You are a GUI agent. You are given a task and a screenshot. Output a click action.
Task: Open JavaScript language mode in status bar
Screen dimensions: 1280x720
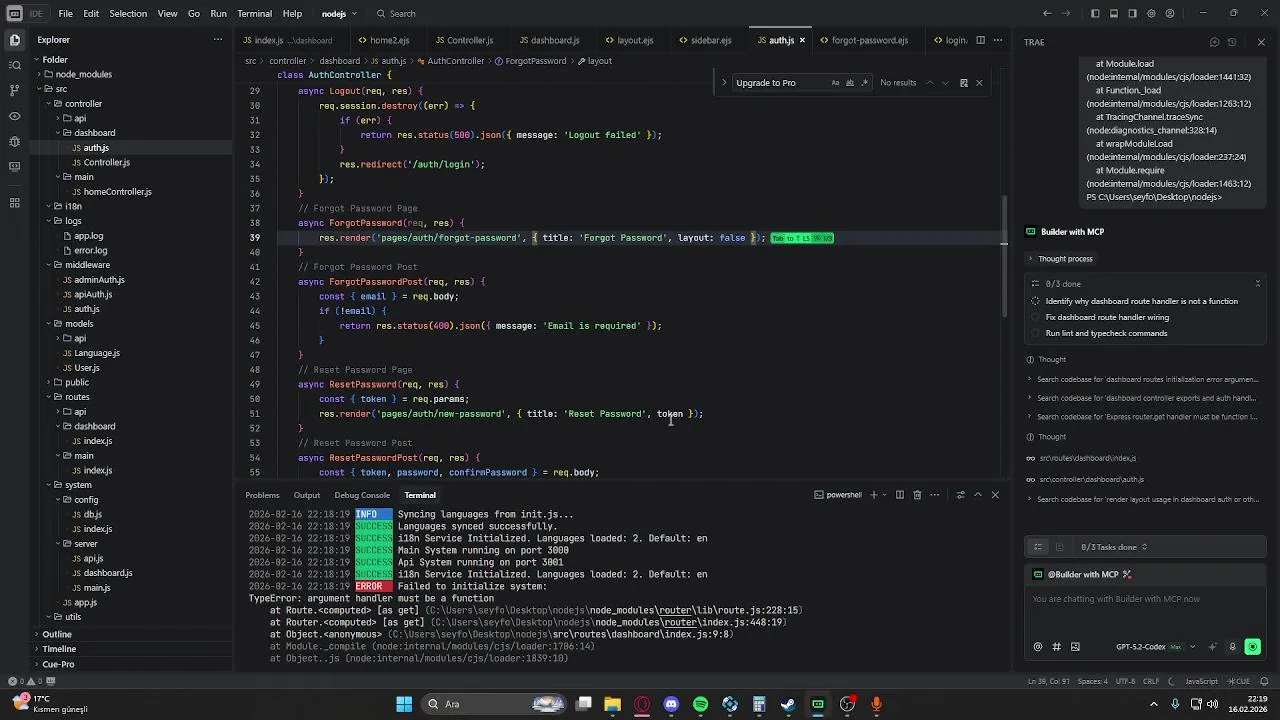tap(1201, 681)
